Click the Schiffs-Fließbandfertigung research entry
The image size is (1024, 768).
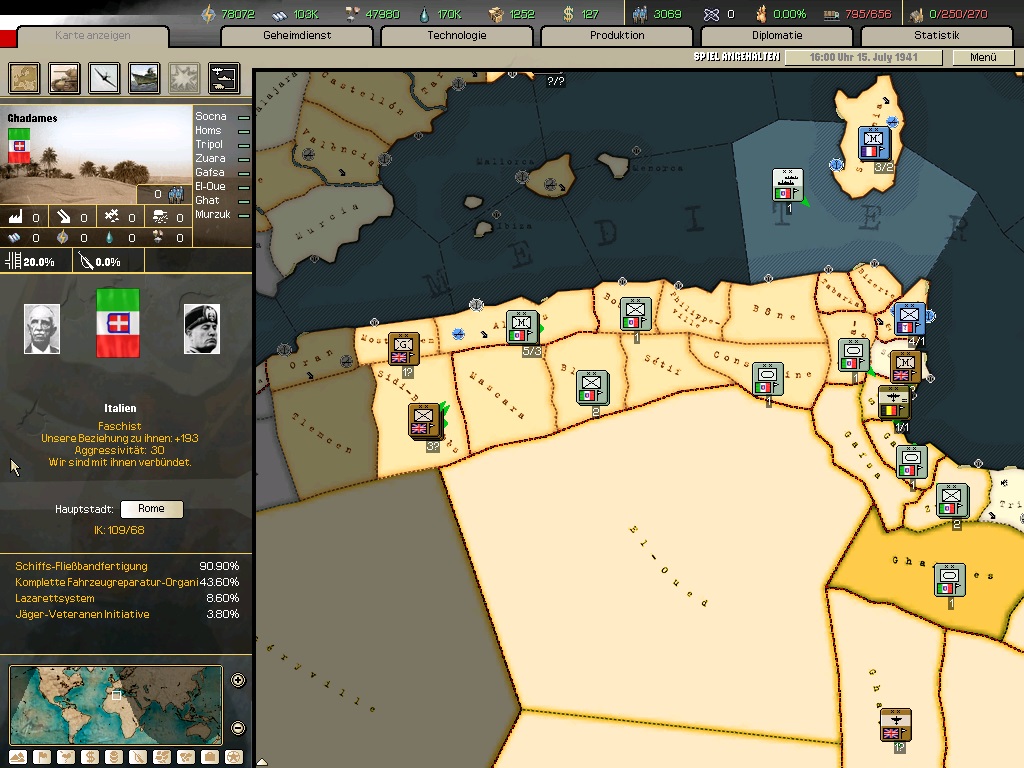point(127,566)
